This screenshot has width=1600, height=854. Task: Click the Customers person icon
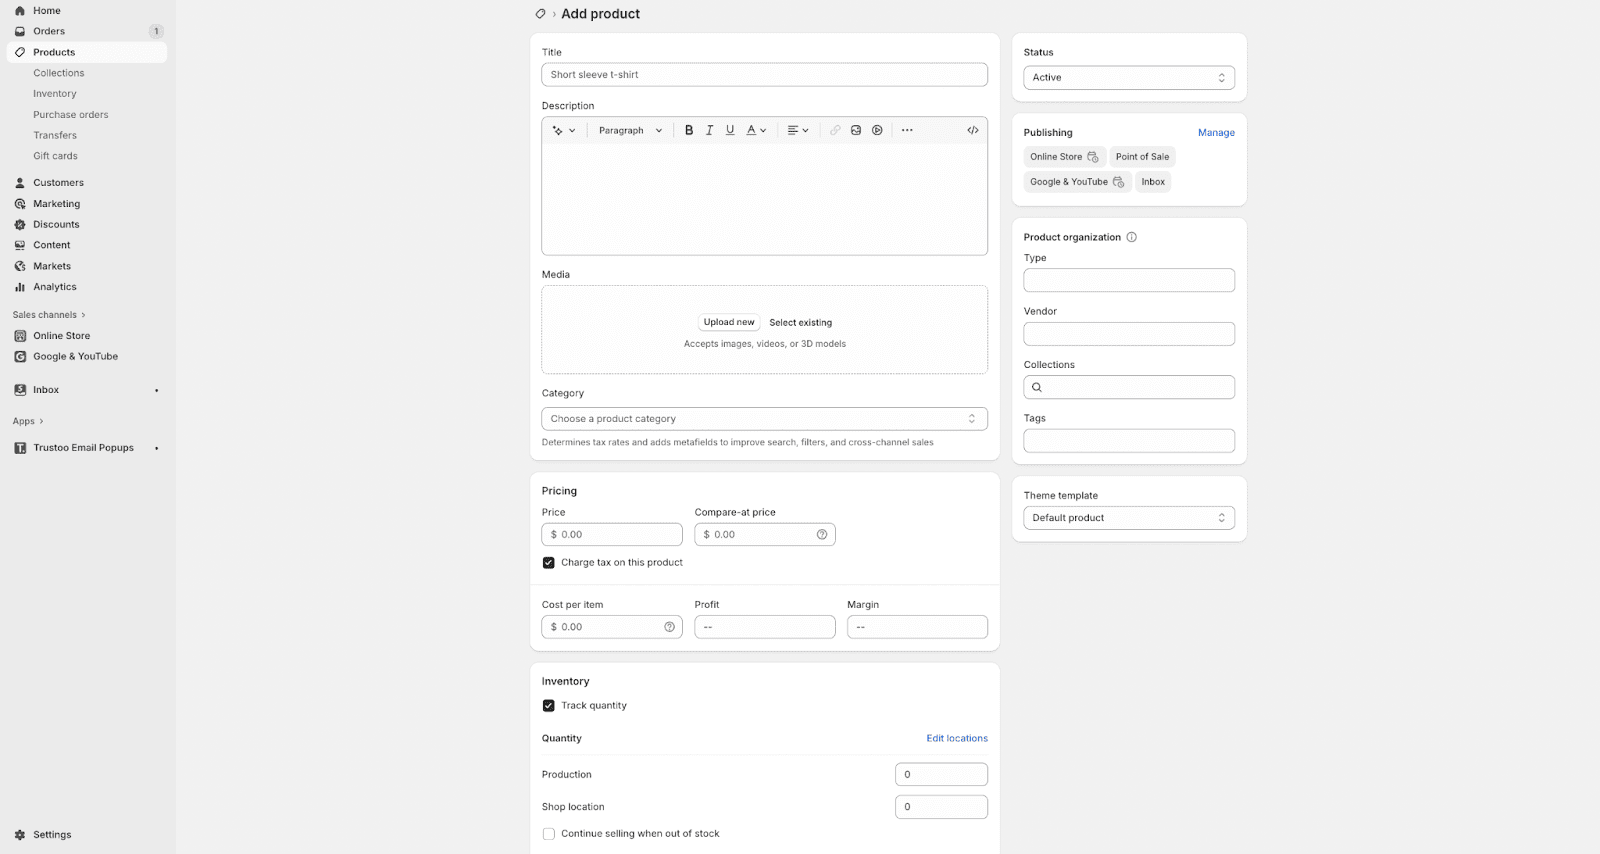point(20,183)
